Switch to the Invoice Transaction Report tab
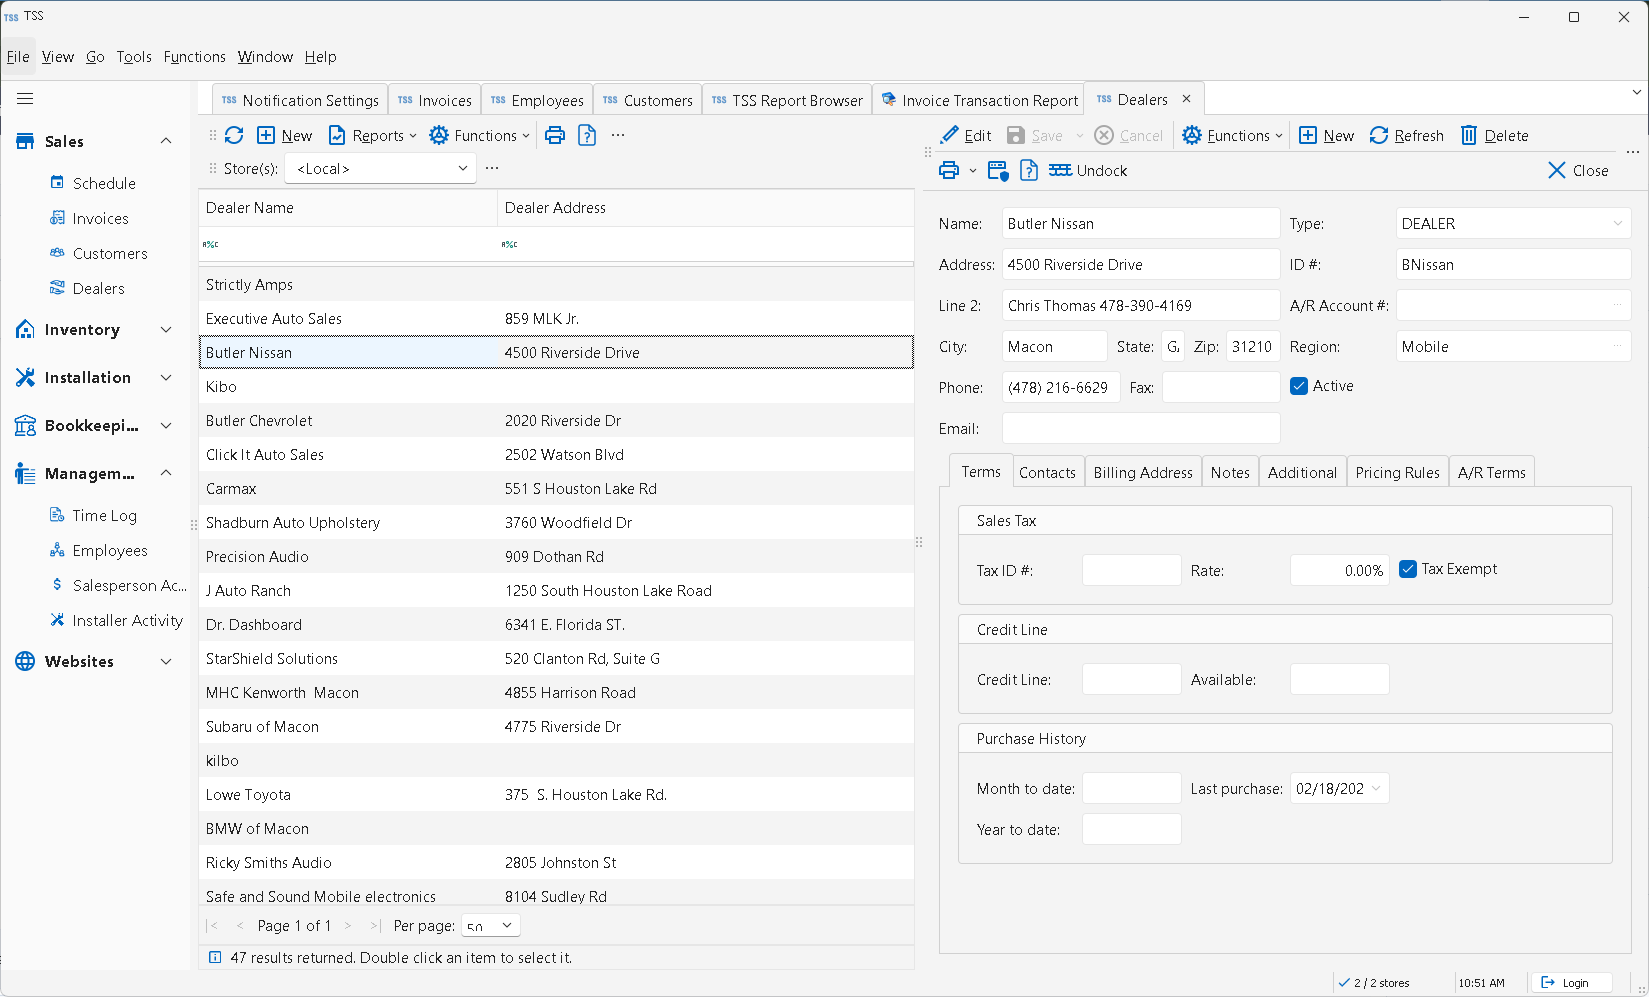The height and width of the screenshot is (997, 1649). click(979, 100)
